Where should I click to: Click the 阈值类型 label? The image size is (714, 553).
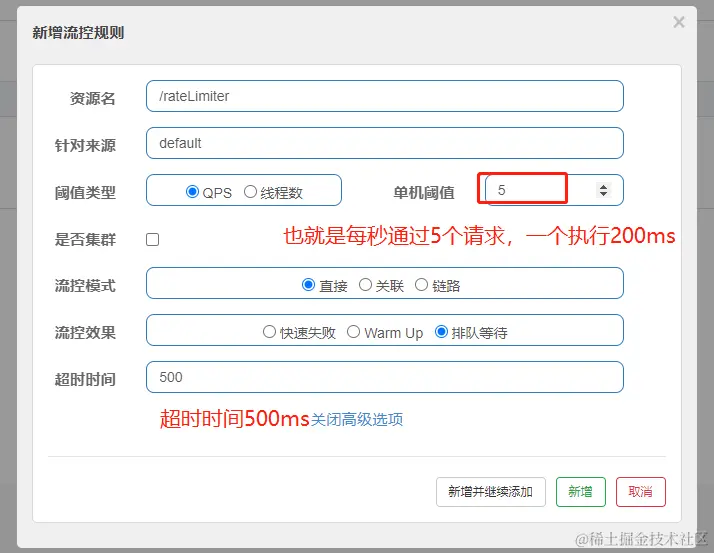point(85,193)
